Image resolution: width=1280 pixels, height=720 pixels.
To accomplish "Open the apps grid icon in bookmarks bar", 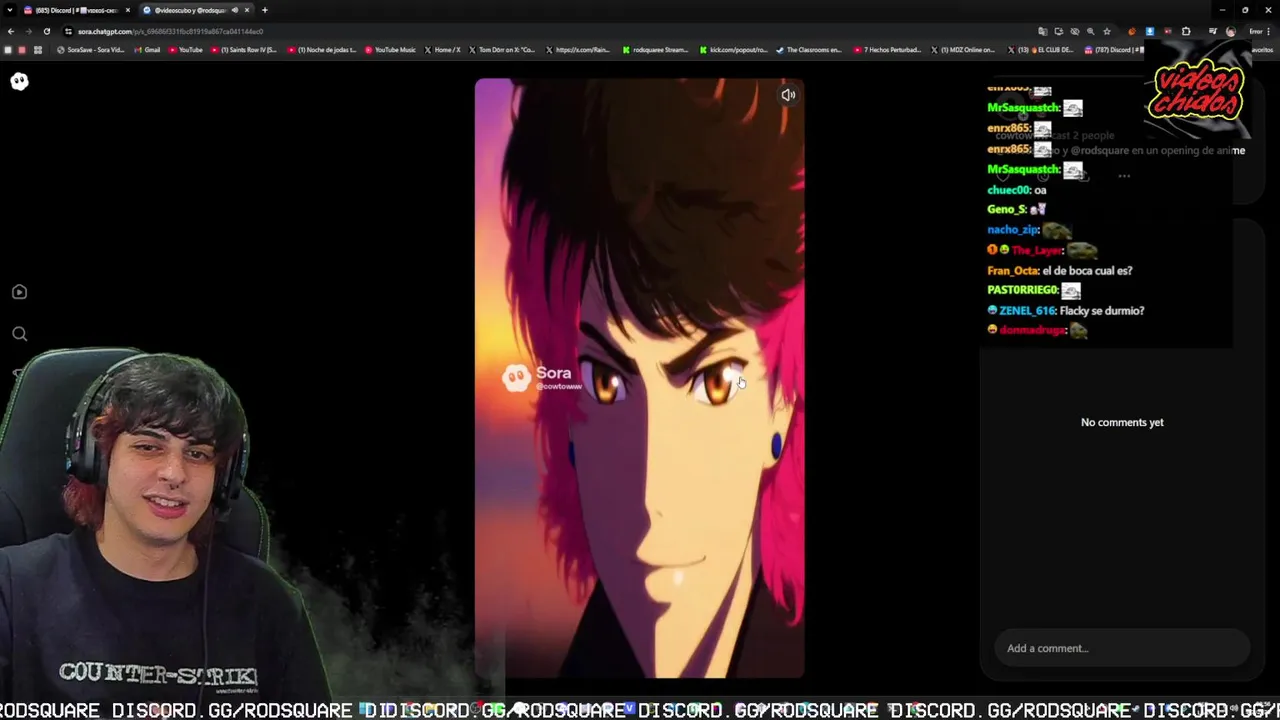I will pos(38,50).
